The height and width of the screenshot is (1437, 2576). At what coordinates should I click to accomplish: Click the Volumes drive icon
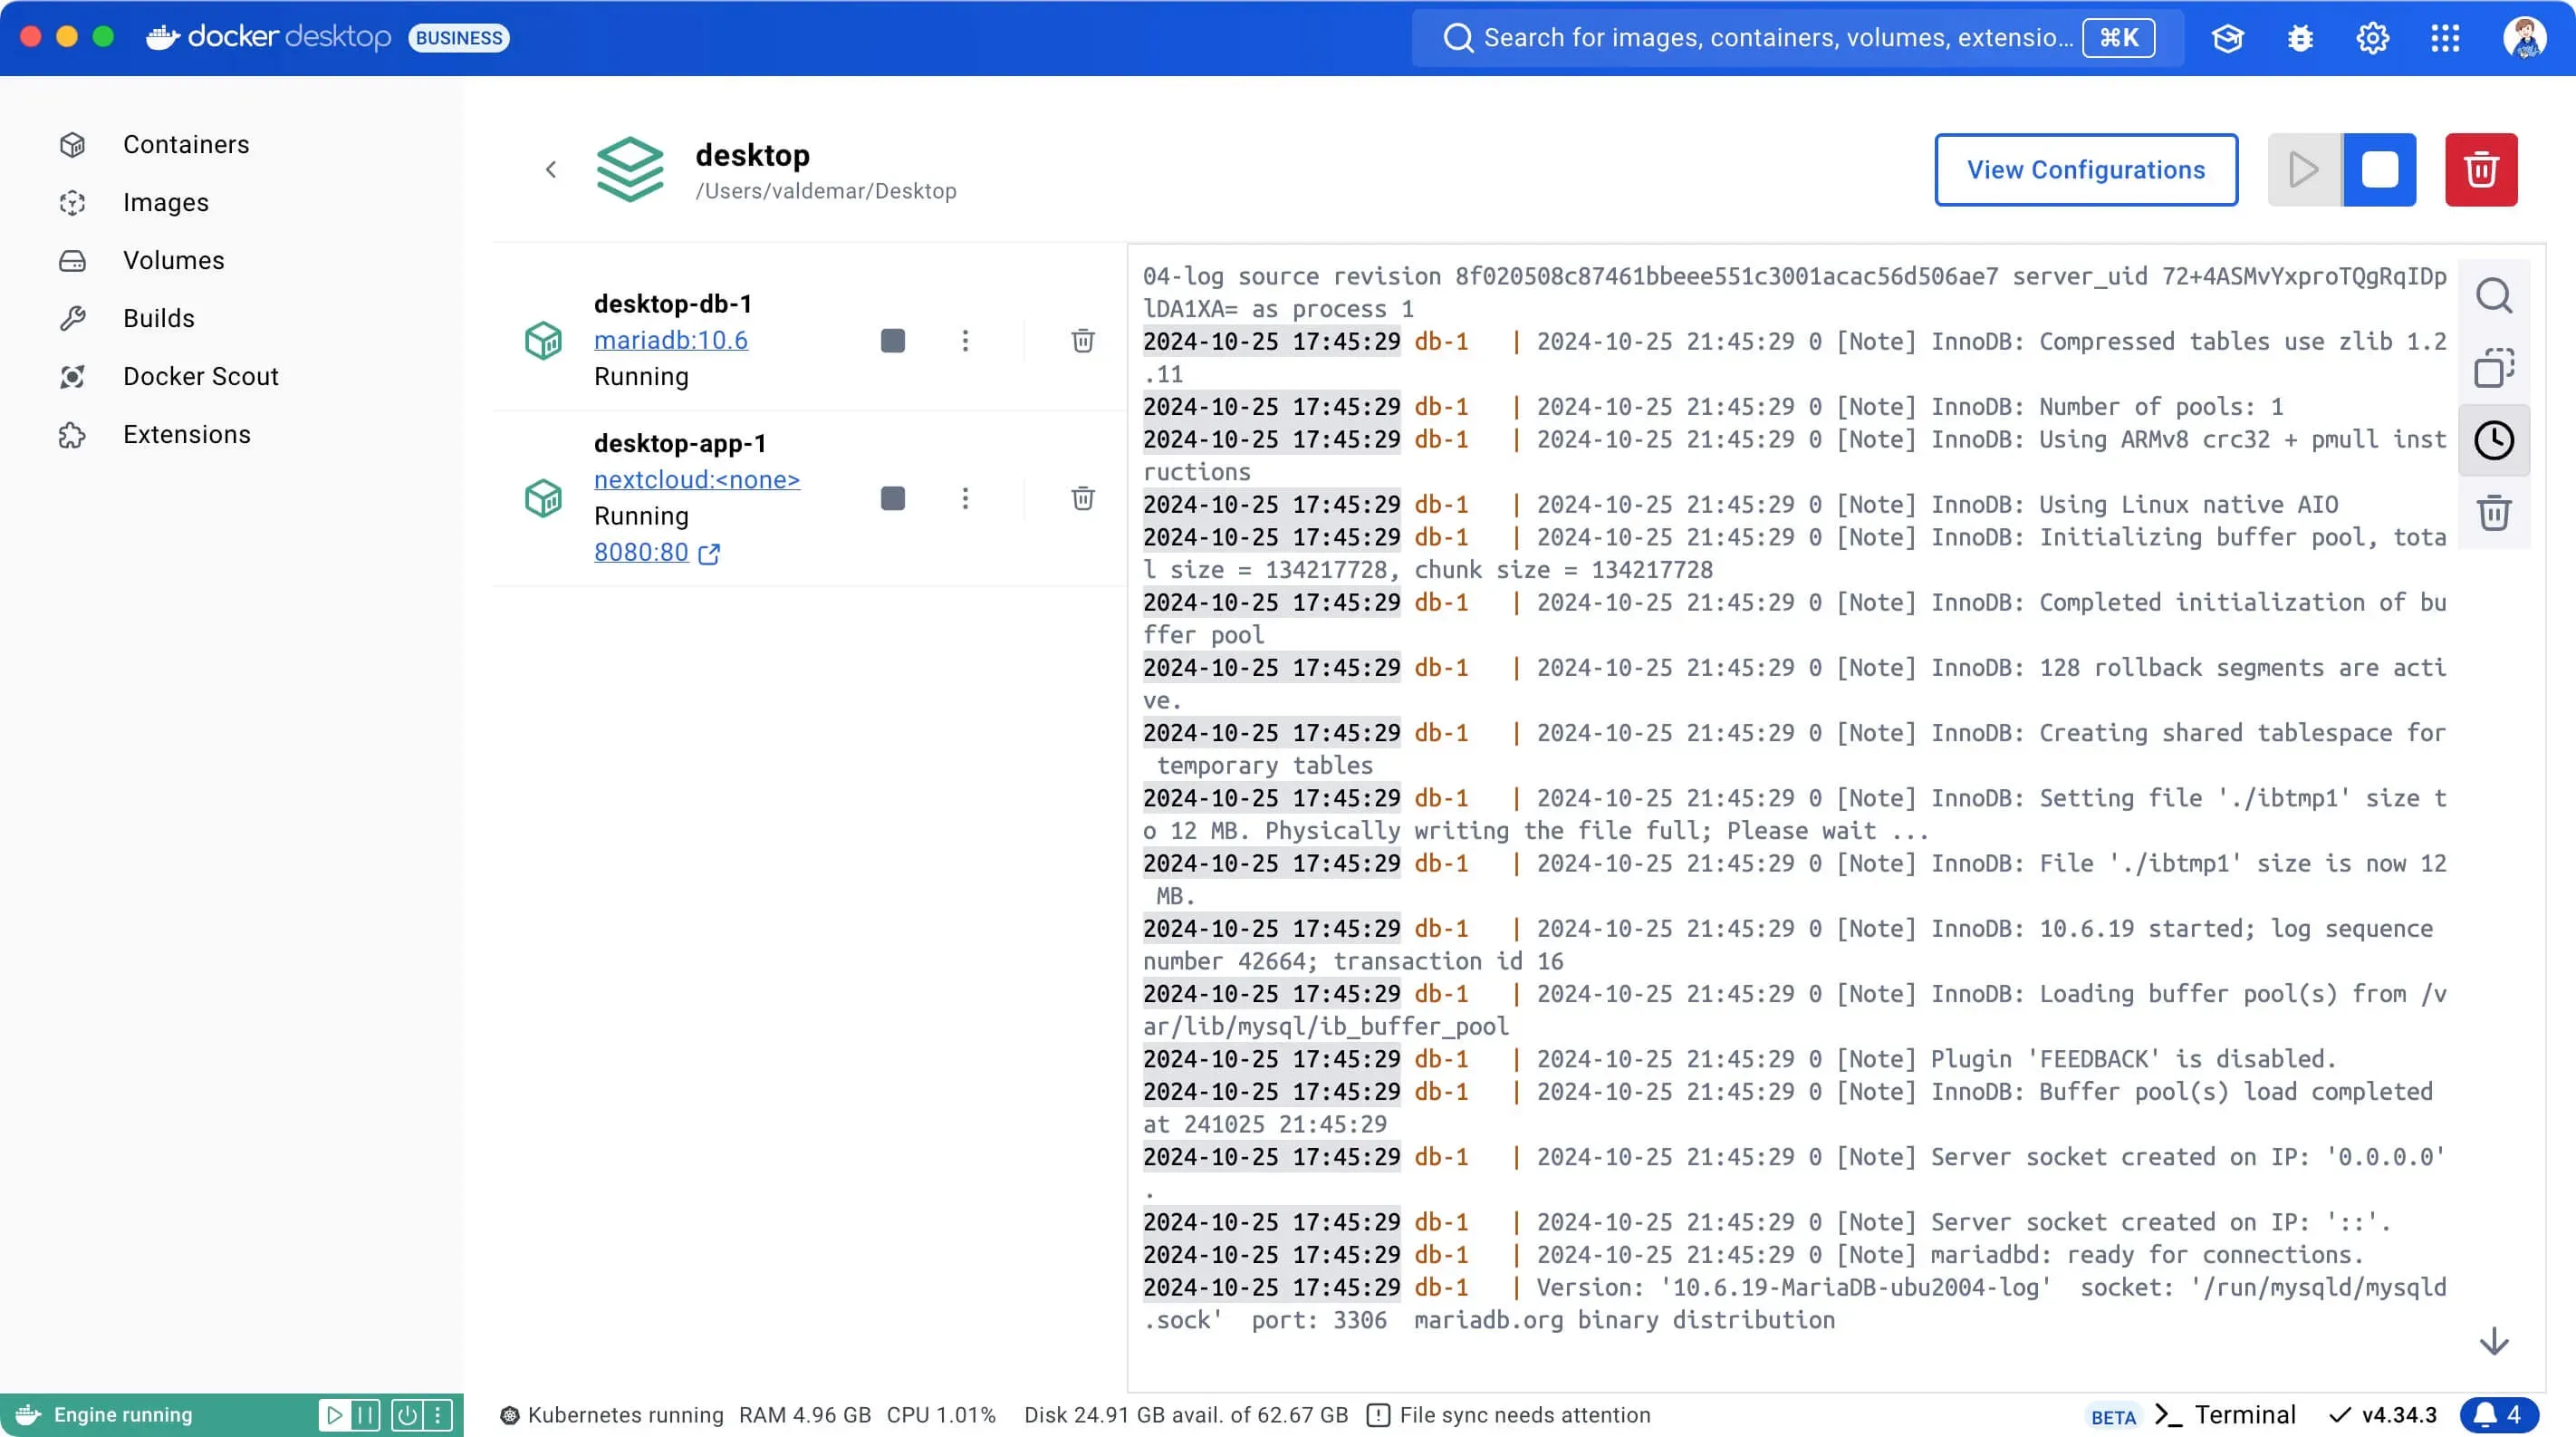(72, 261)
